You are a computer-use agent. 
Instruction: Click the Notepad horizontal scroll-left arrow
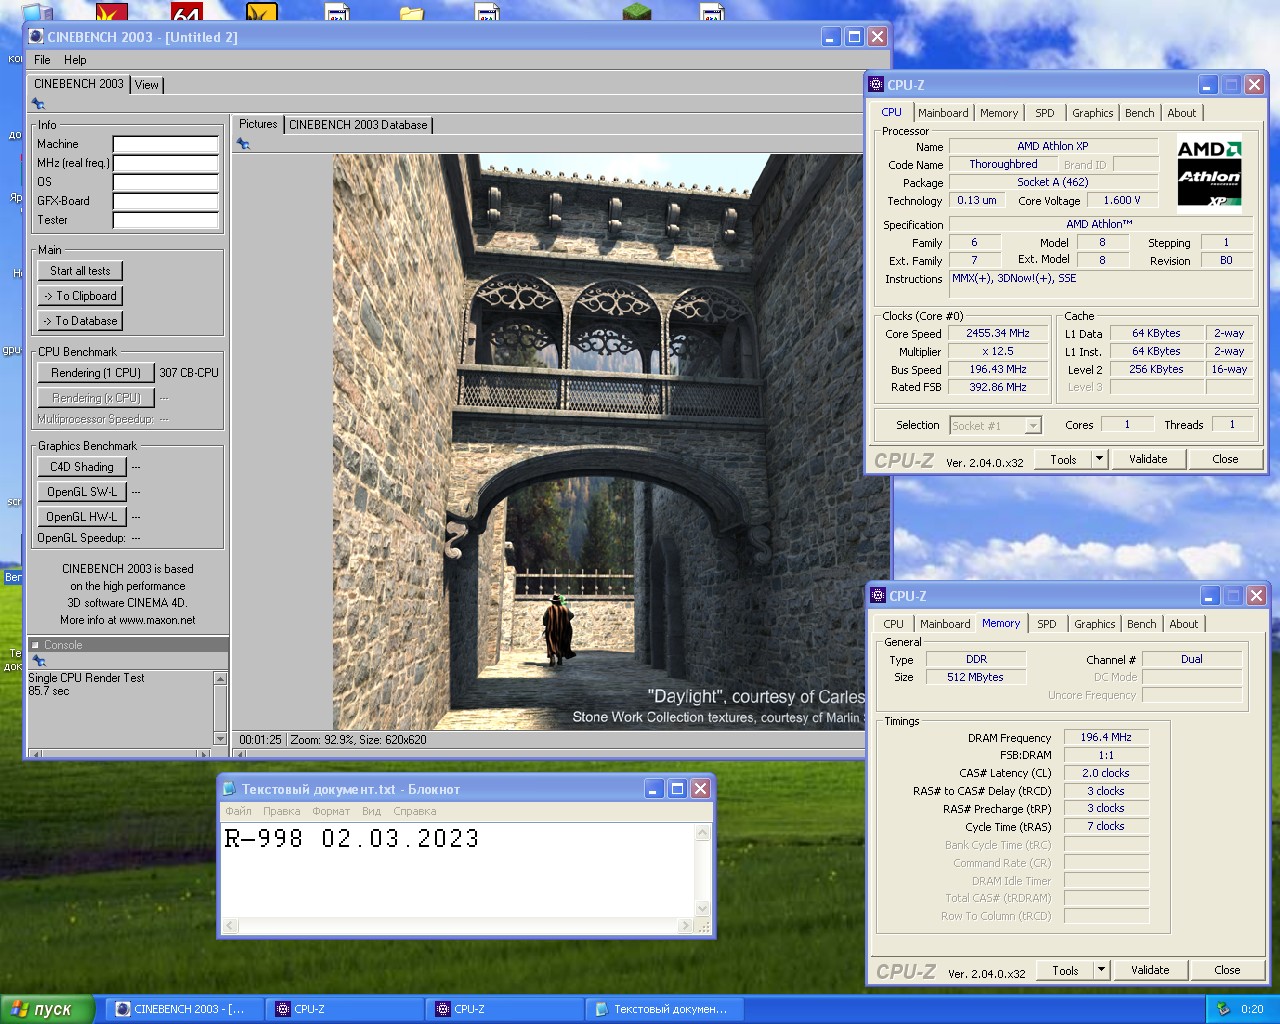pyautogui.click(x=230, y=927)
